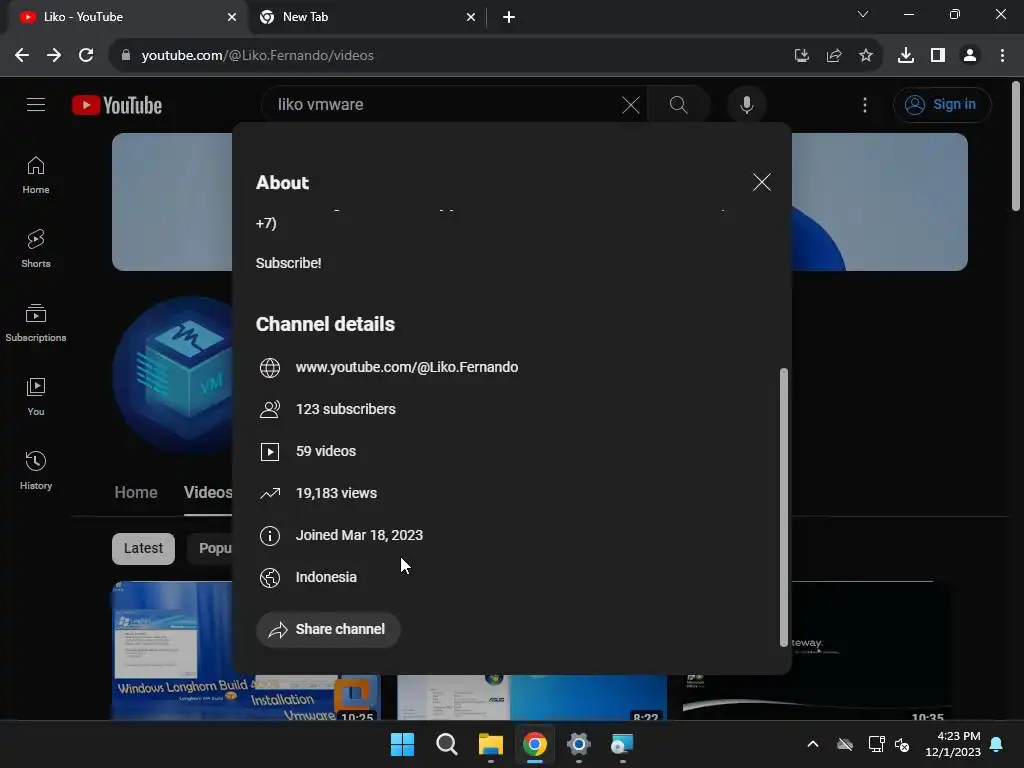Open the Windows Start menu

(402, 744)
